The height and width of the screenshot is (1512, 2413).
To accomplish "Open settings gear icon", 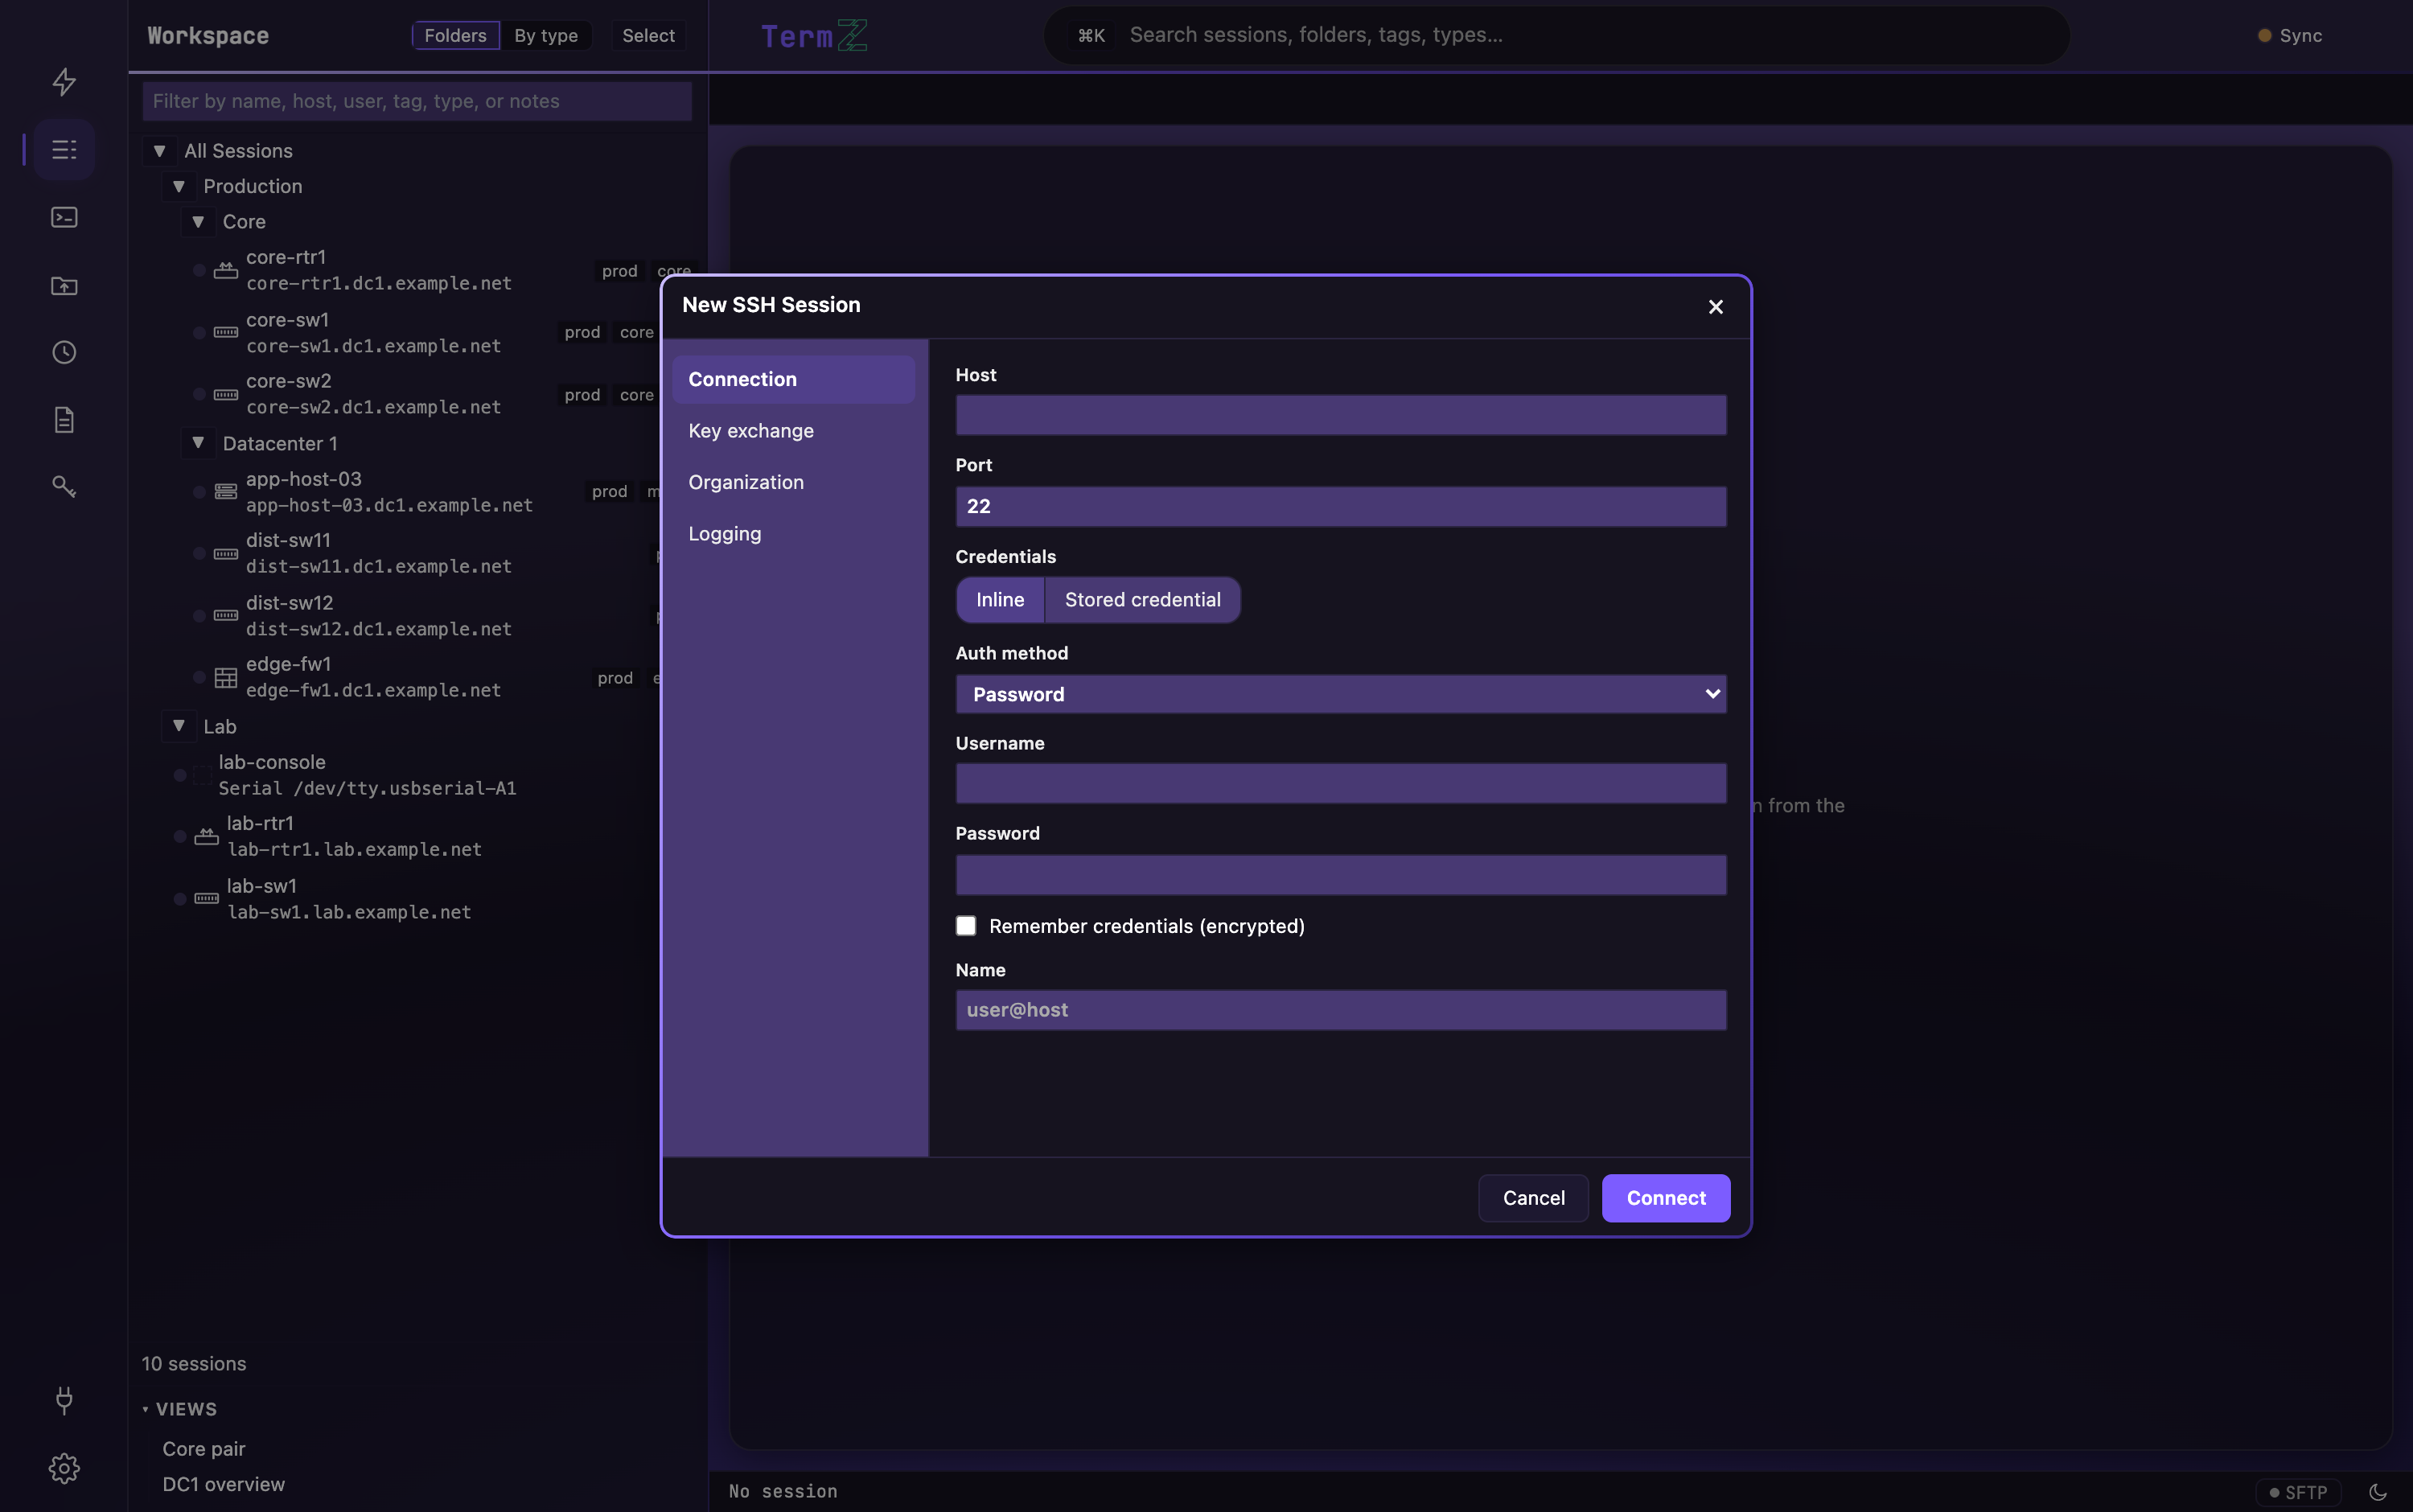I will [64, 1468].
